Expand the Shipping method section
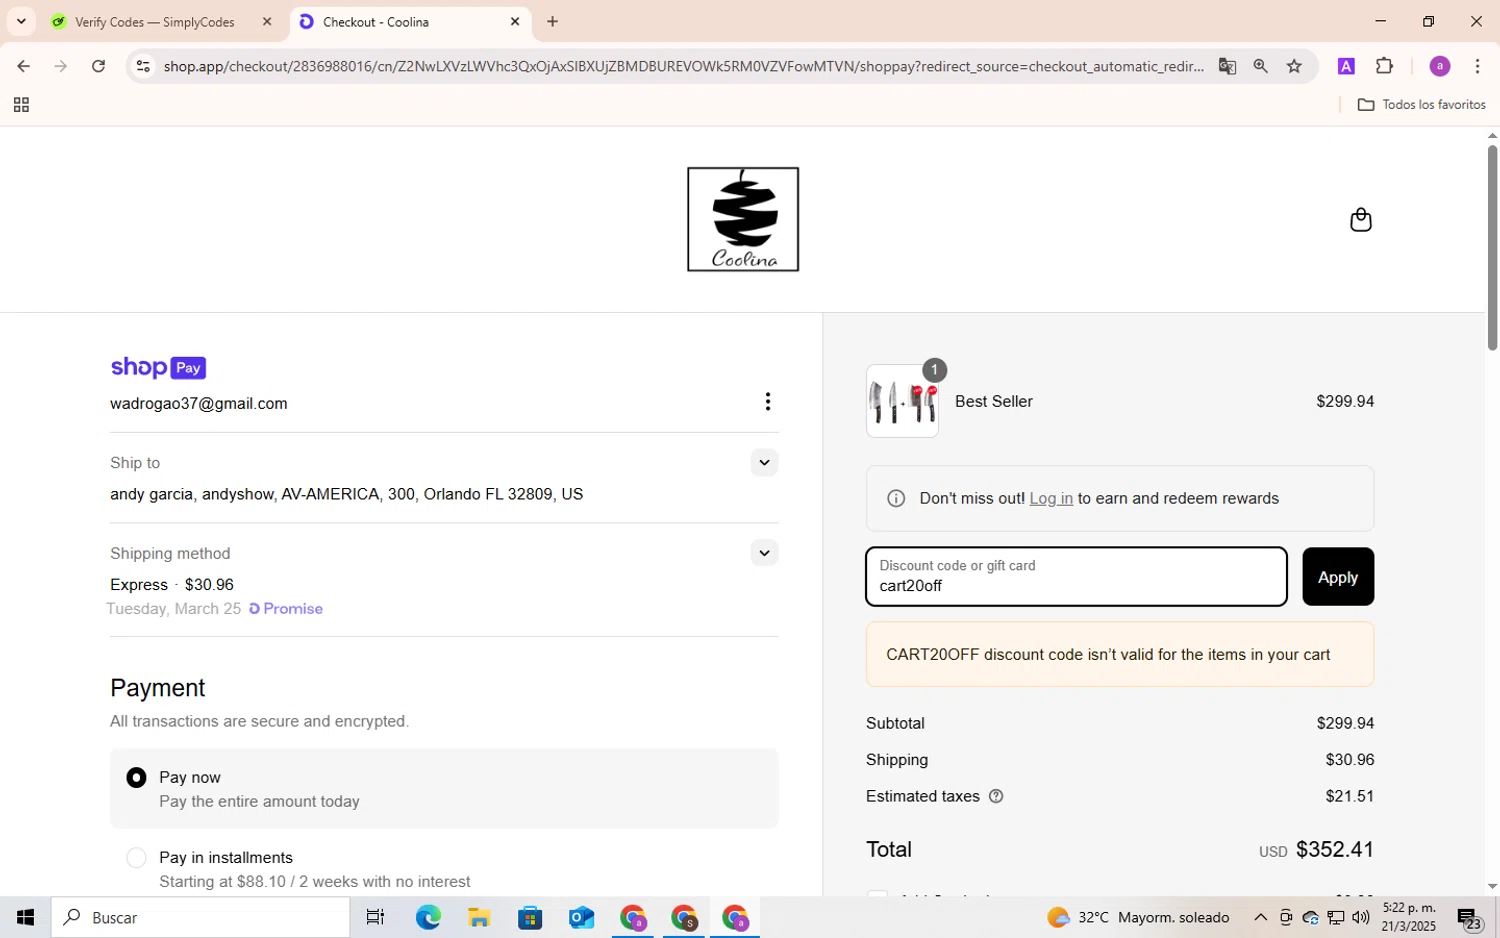This screenshot has height=938, width=1500. click(764, 553)
